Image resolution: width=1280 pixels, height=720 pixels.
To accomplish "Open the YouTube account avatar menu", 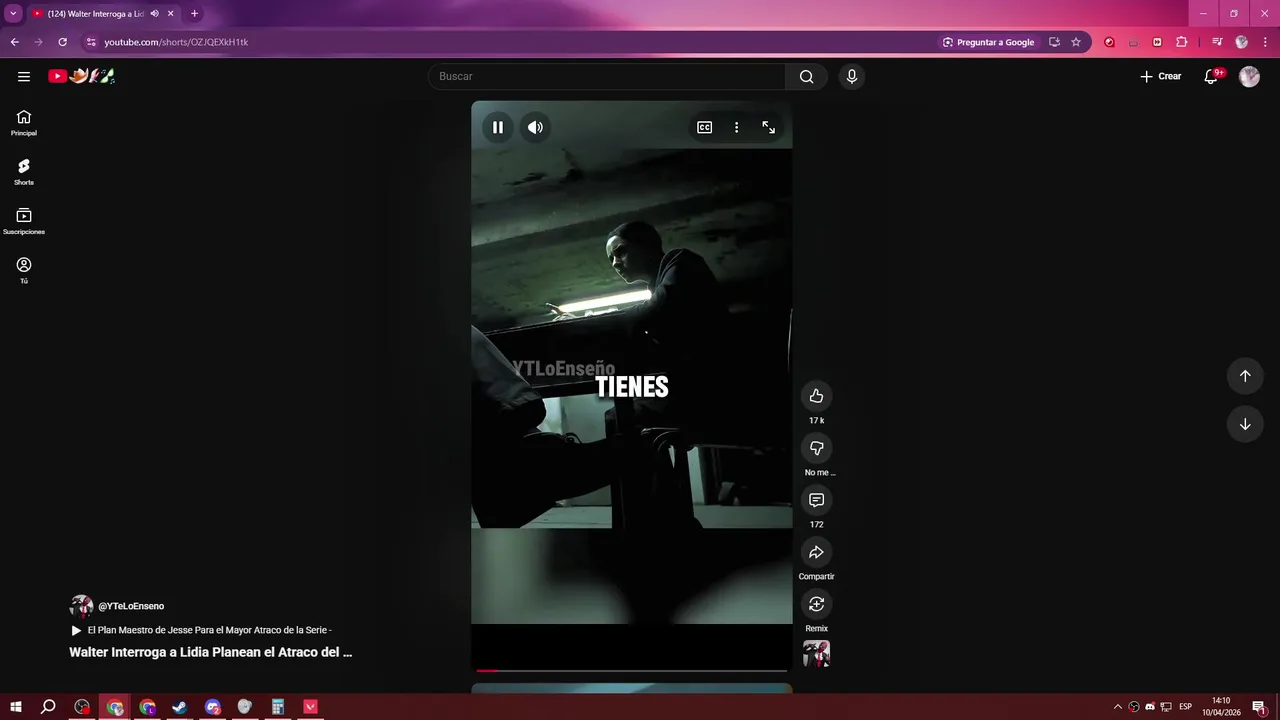I will 1249,76.
